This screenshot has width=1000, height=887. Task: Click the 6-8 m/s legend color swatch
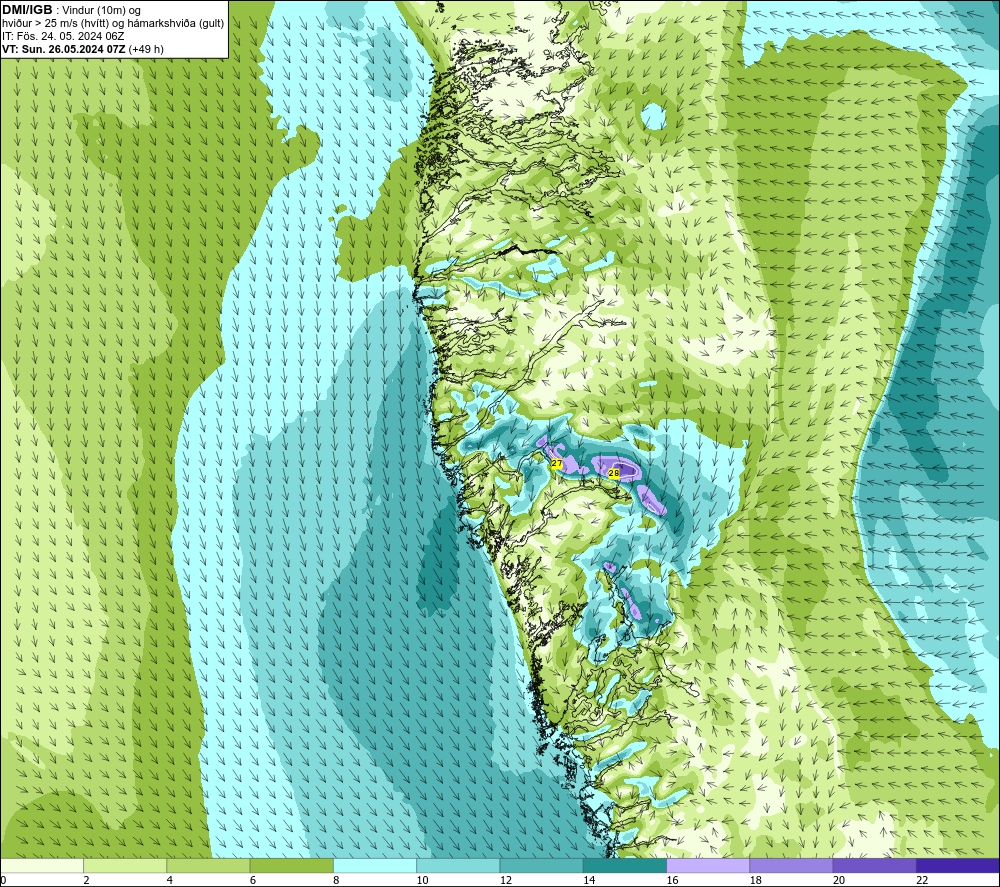[x=291, y=865]
